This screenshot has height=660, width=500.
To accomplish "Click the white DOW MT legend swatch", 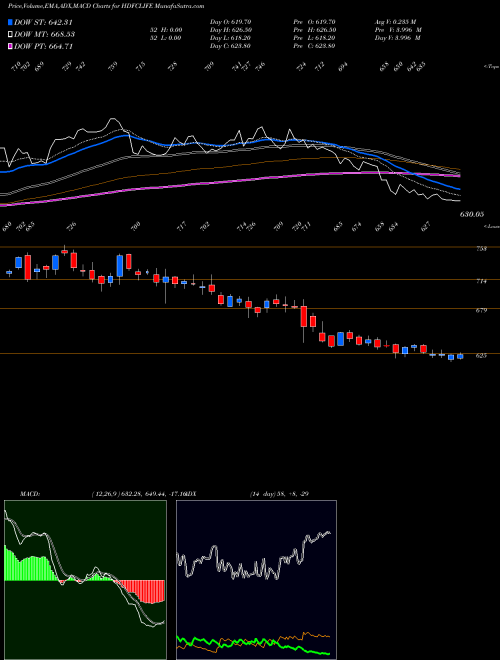I will [10, 35].
